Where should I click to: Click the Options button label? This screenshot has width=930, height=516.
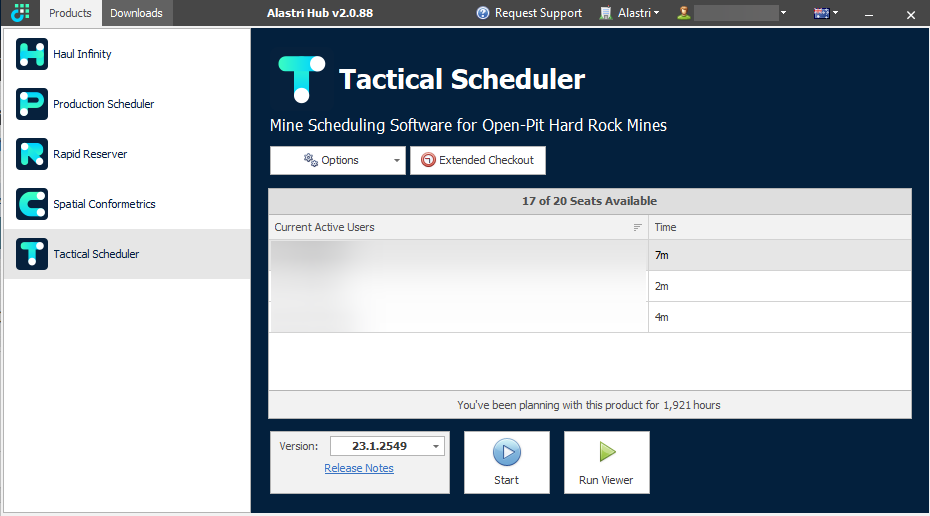pos(340,160)
